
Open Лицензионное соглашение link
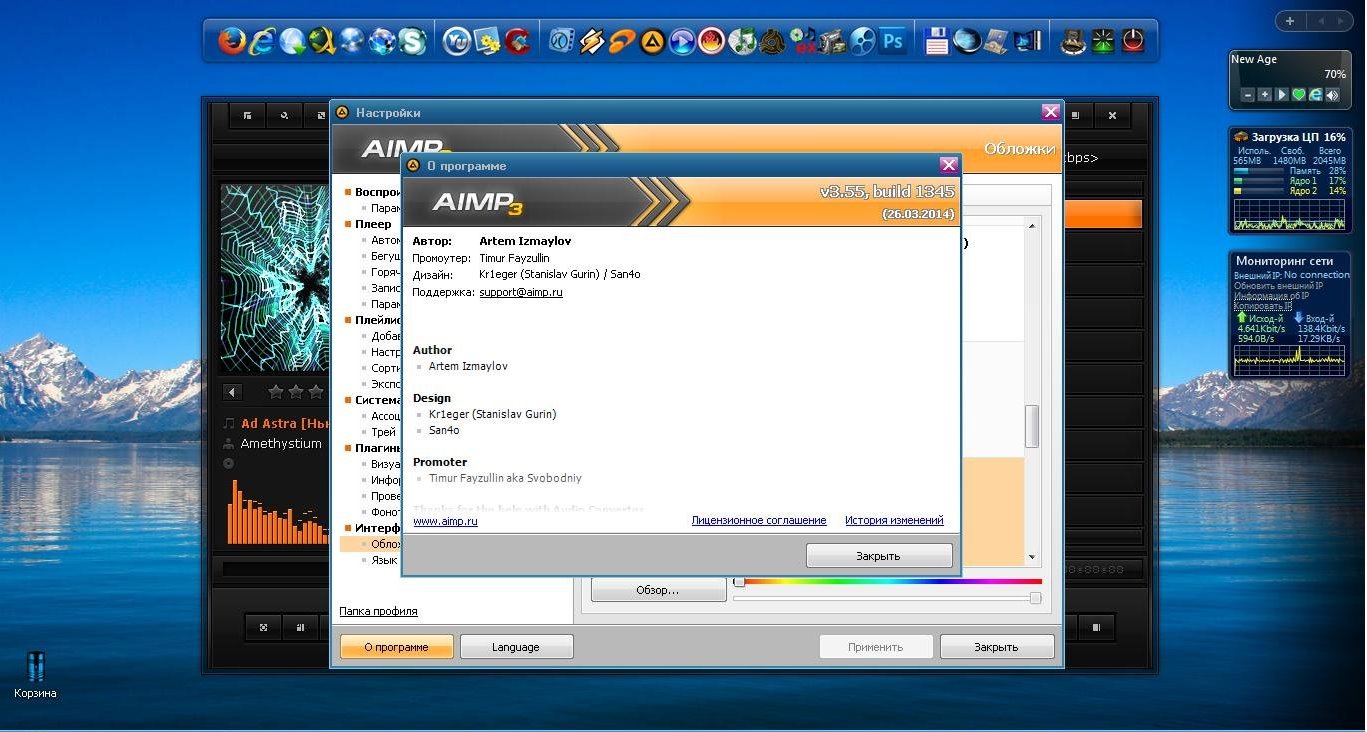point(759,520)
